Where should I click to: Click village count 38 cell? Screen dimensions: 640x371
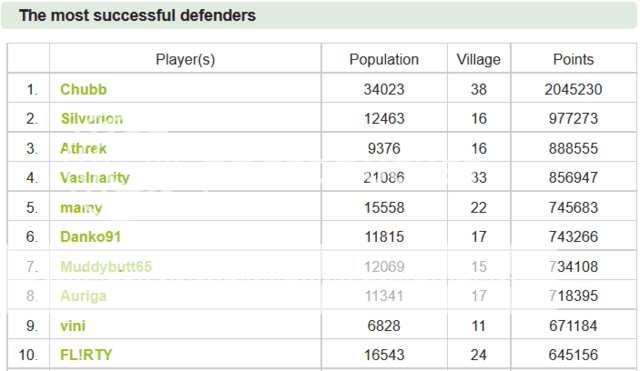pyautogui.click(x=478, y=89)
